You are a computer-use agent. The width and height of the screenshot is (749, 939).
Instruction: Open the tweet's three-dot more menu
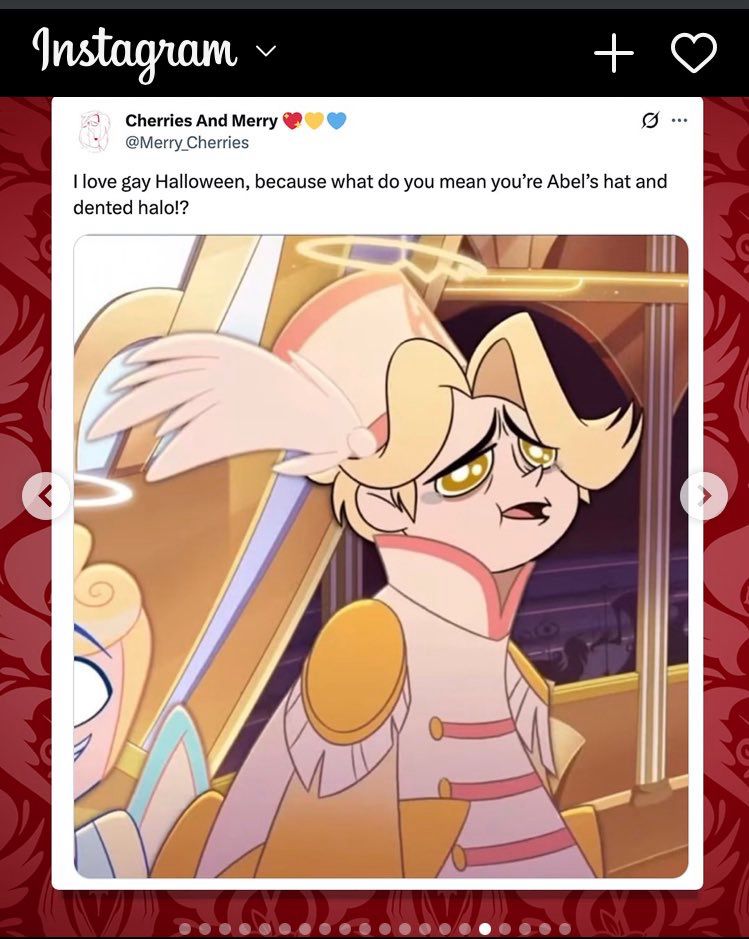click(x=679, y=120)
